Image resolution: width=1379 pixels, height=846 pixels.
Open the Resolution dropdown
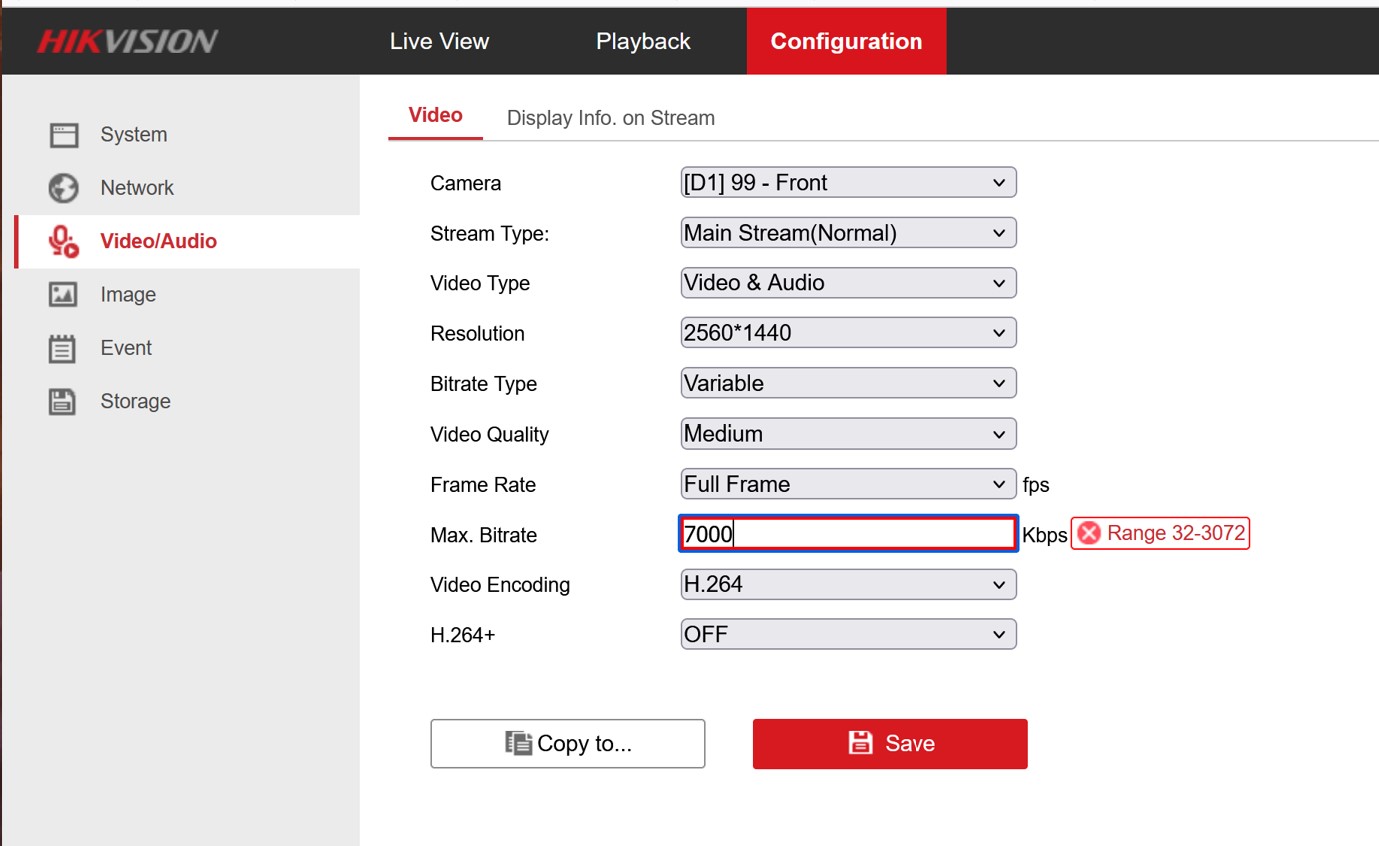pos(847,333)
